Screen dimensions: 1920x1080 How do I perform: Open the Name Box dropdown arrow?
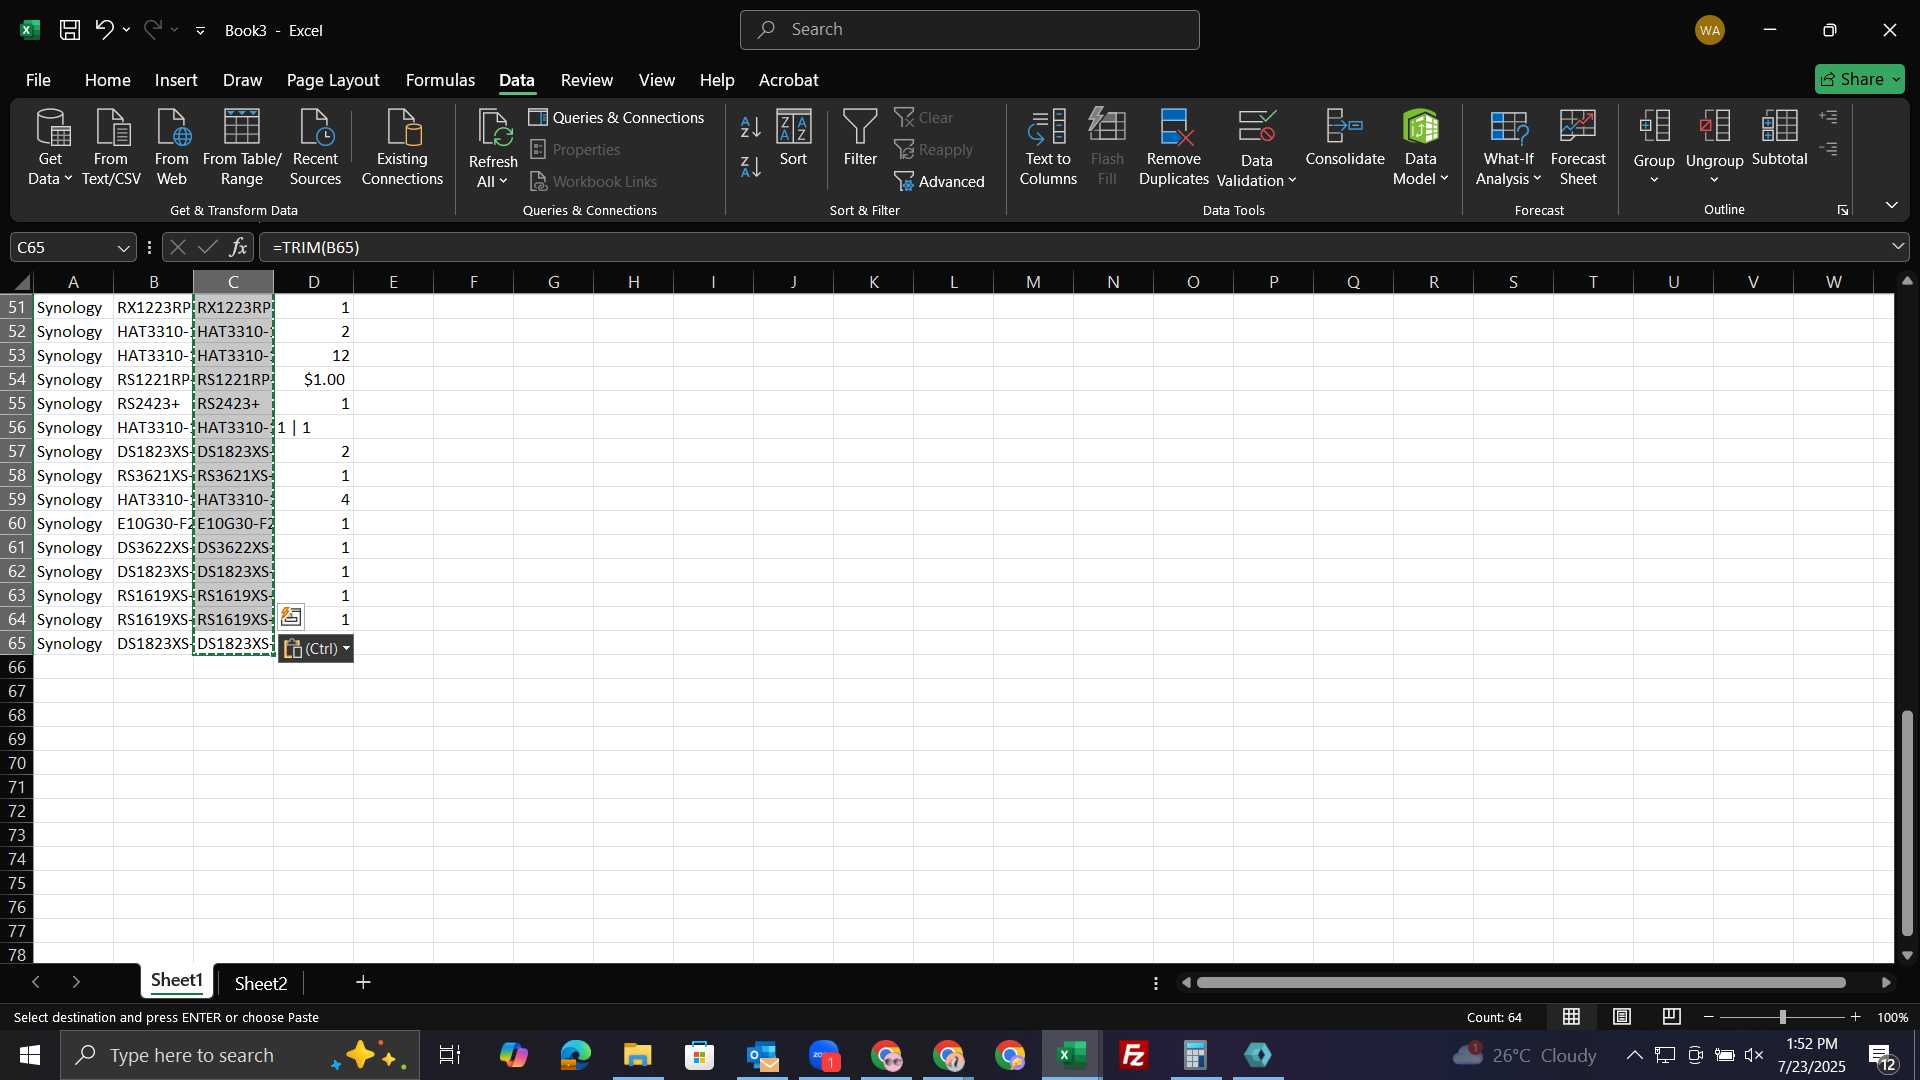[124, 247]
